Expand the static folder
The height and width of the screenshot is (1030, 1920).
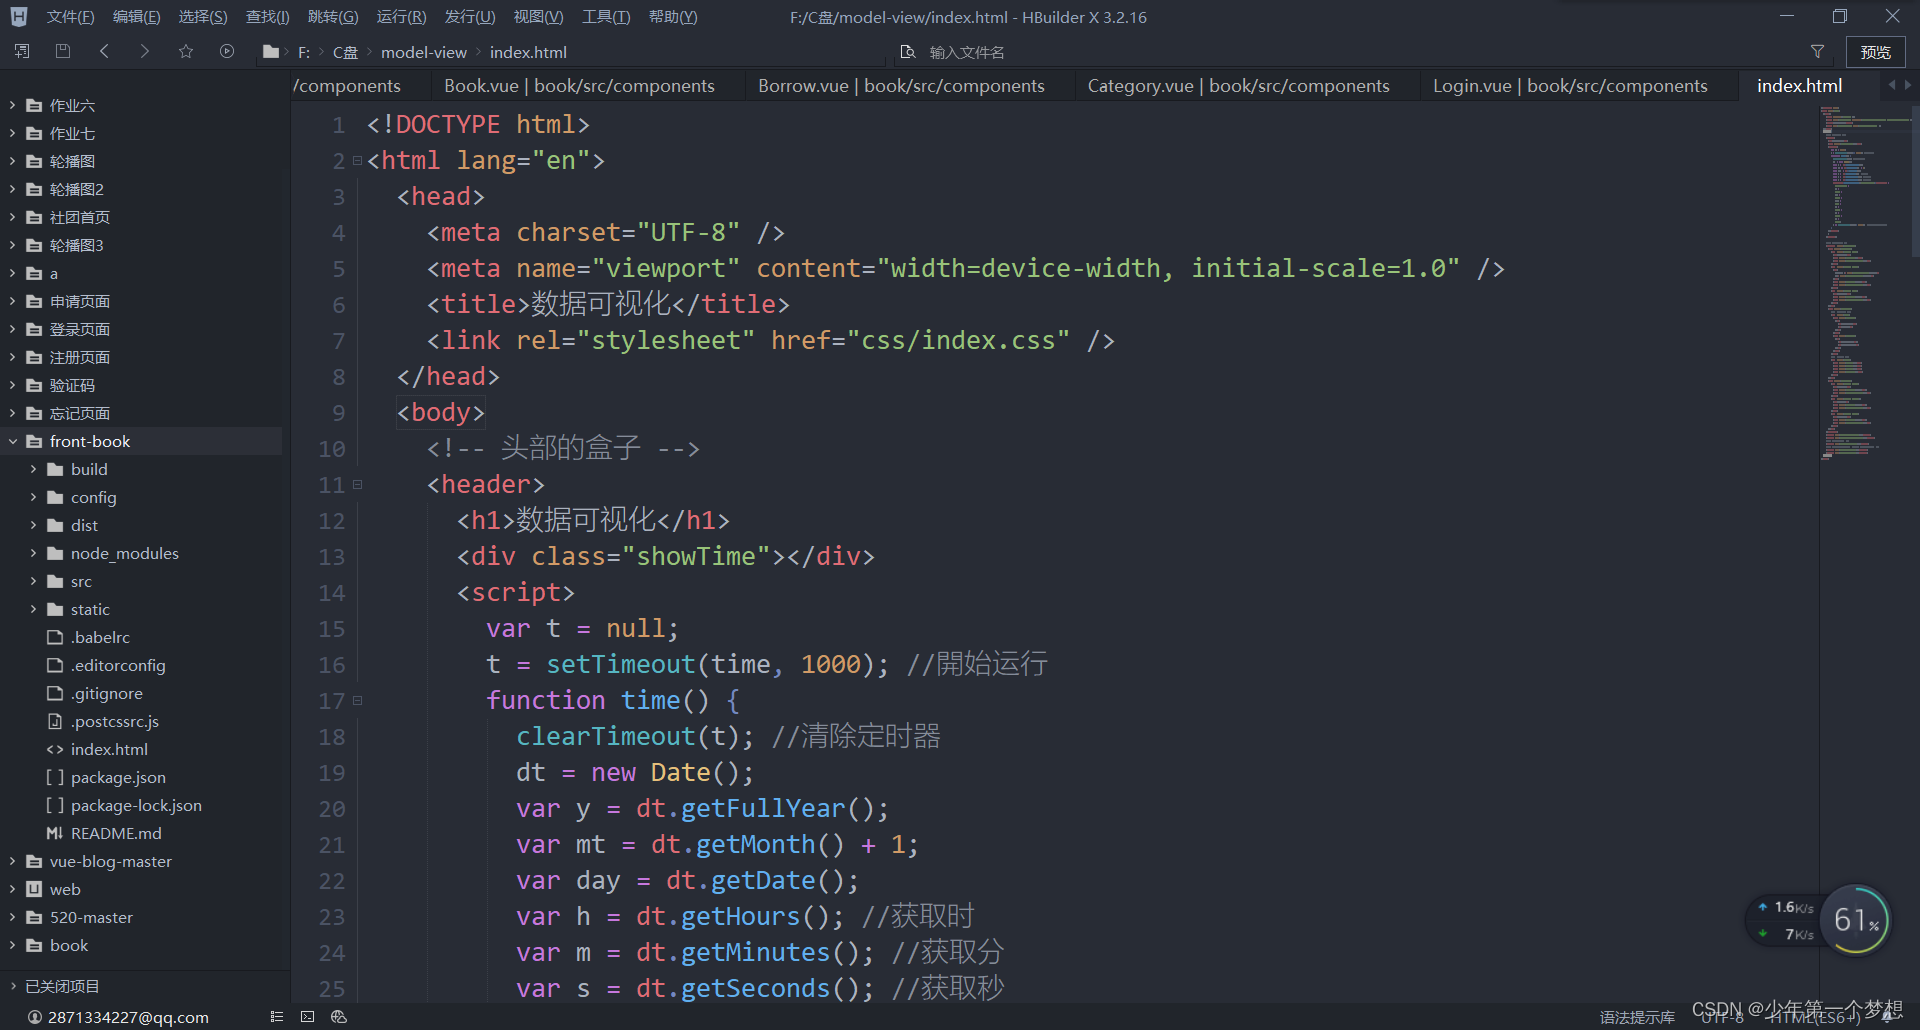33,609
